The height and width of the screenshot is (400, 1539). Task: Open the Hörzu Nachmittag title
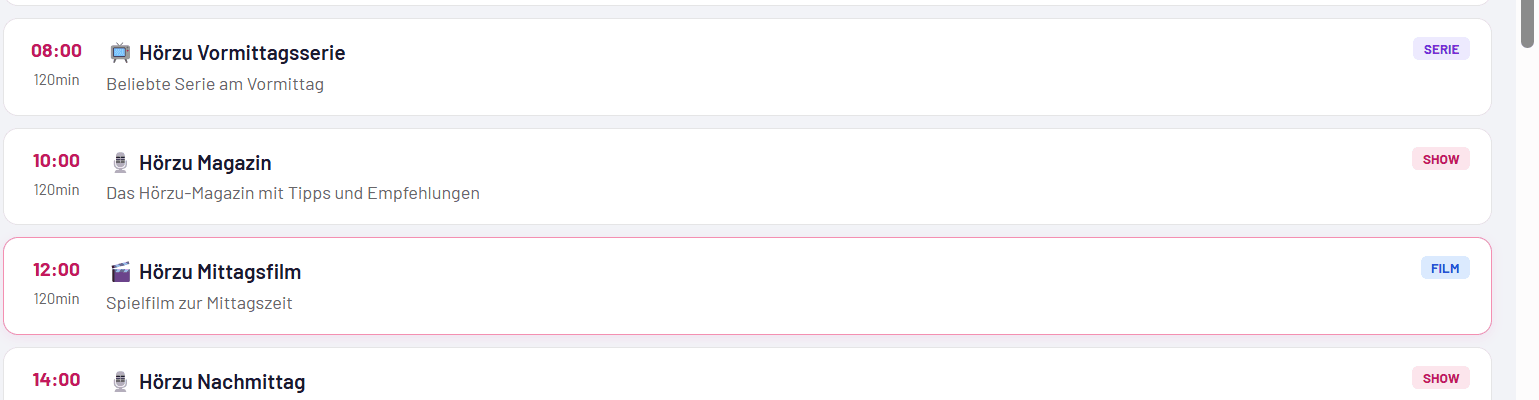click(222, 382)
